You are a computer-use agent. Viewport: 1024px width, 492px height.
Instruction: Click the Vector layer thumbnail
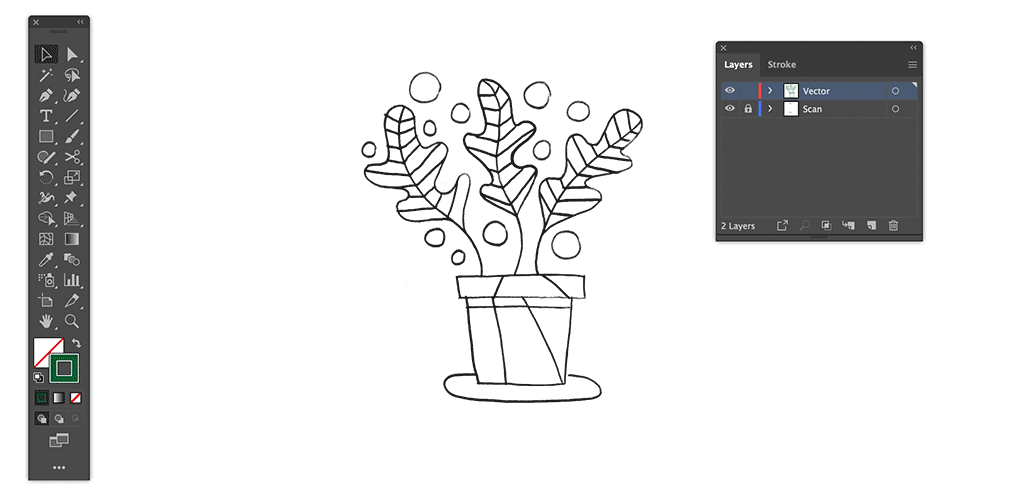click(791, 91)
